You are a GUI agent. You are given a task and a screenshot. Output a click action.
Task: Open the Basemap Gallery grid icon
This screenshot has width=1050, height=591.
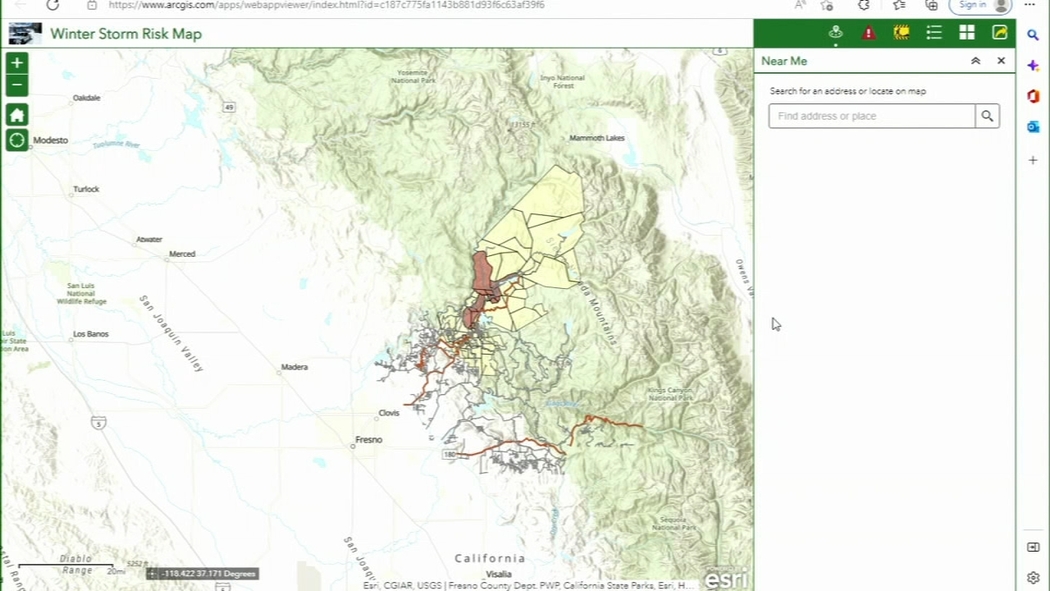967,33
